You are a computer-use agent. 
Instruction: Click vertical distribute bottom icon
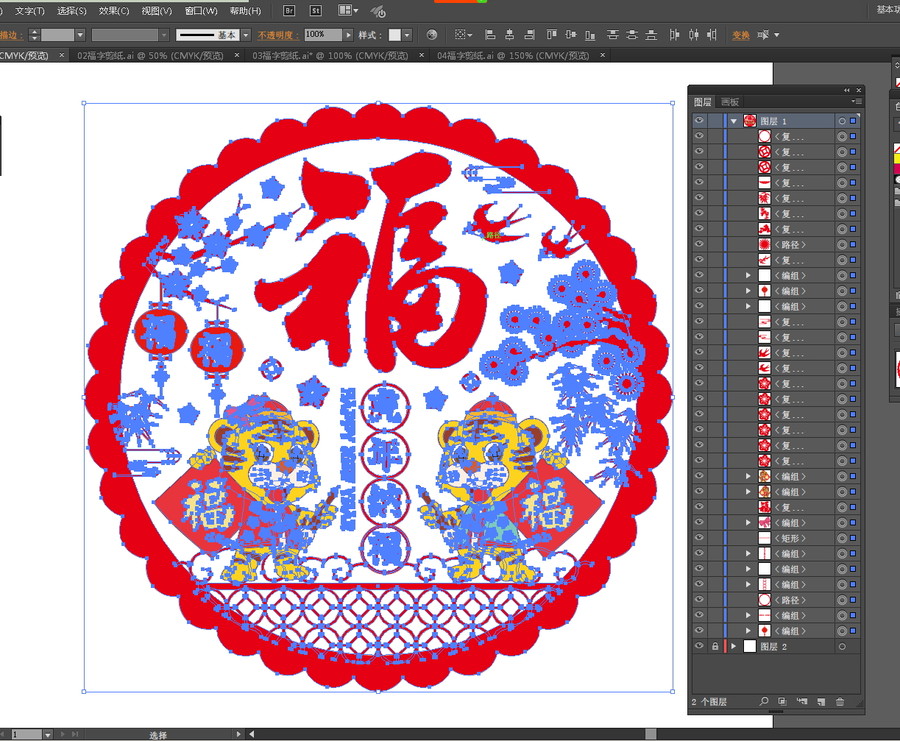click(x=651, y=35)
